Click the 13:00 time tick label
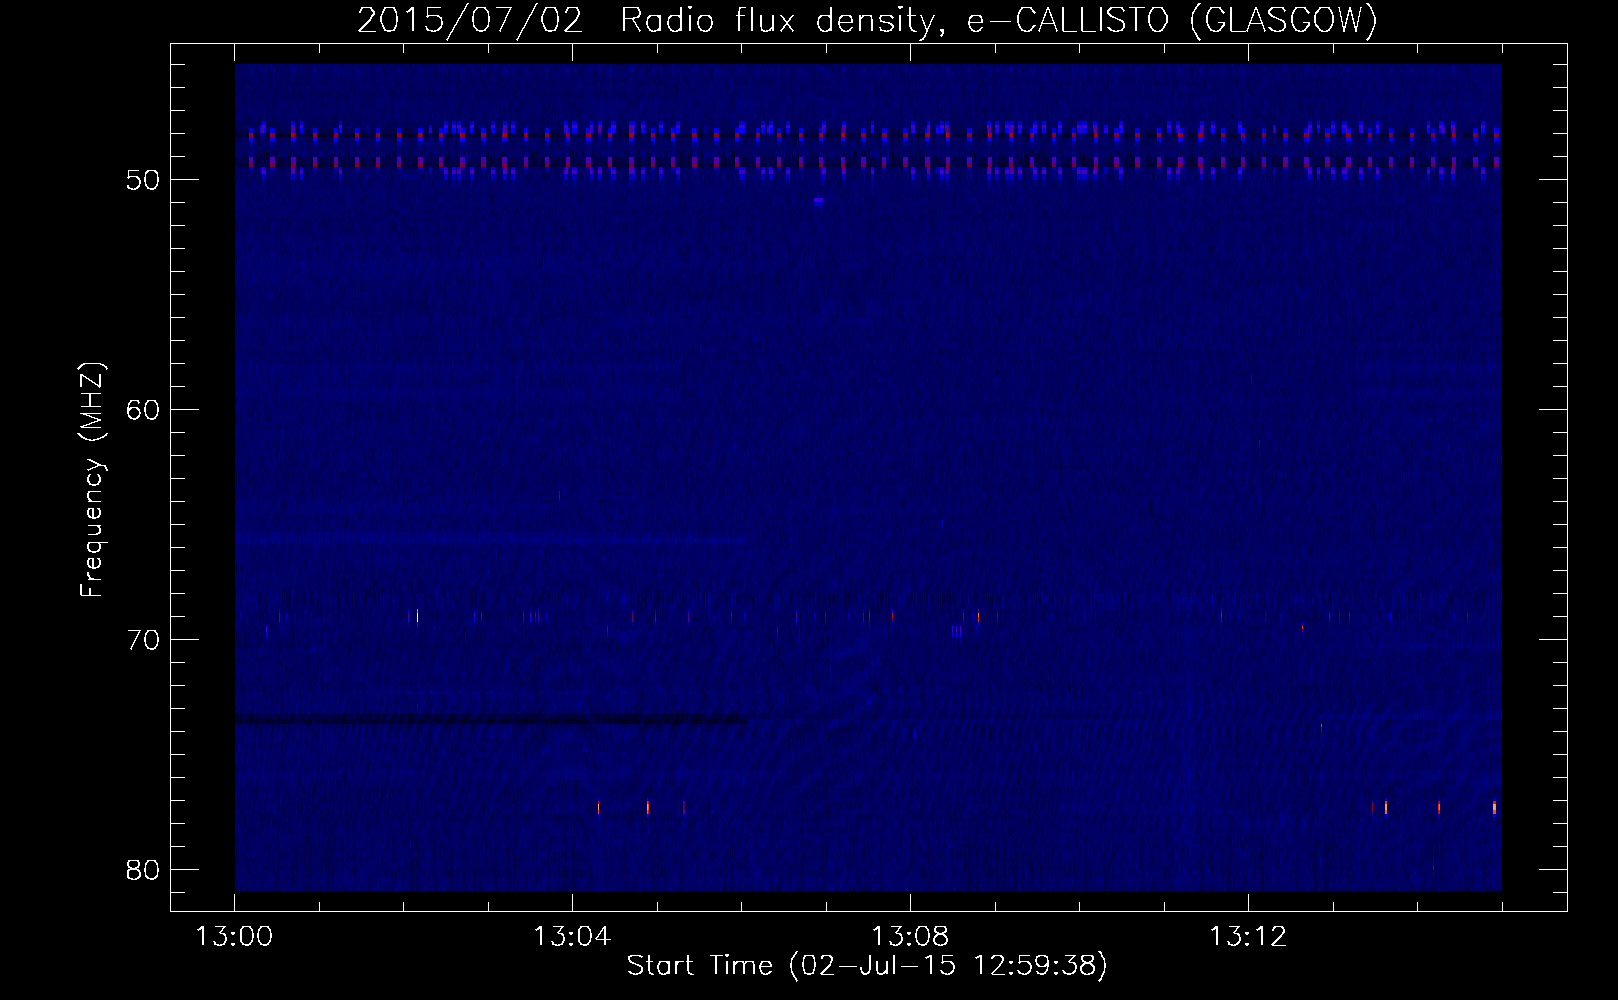Screen dimensions: 1618x1000 [235, 937]
